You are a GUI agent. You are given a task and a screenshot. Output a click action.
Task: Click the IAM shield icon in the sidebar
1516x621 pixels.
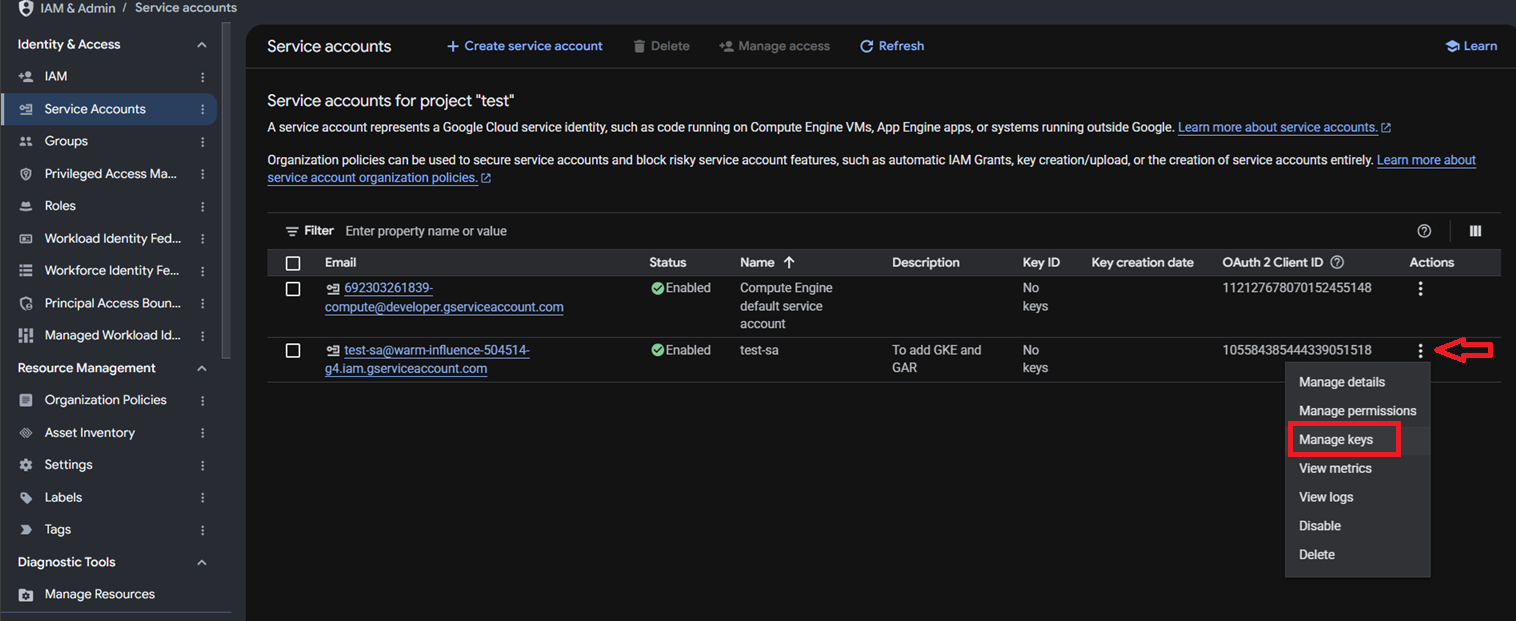[26, 76]
